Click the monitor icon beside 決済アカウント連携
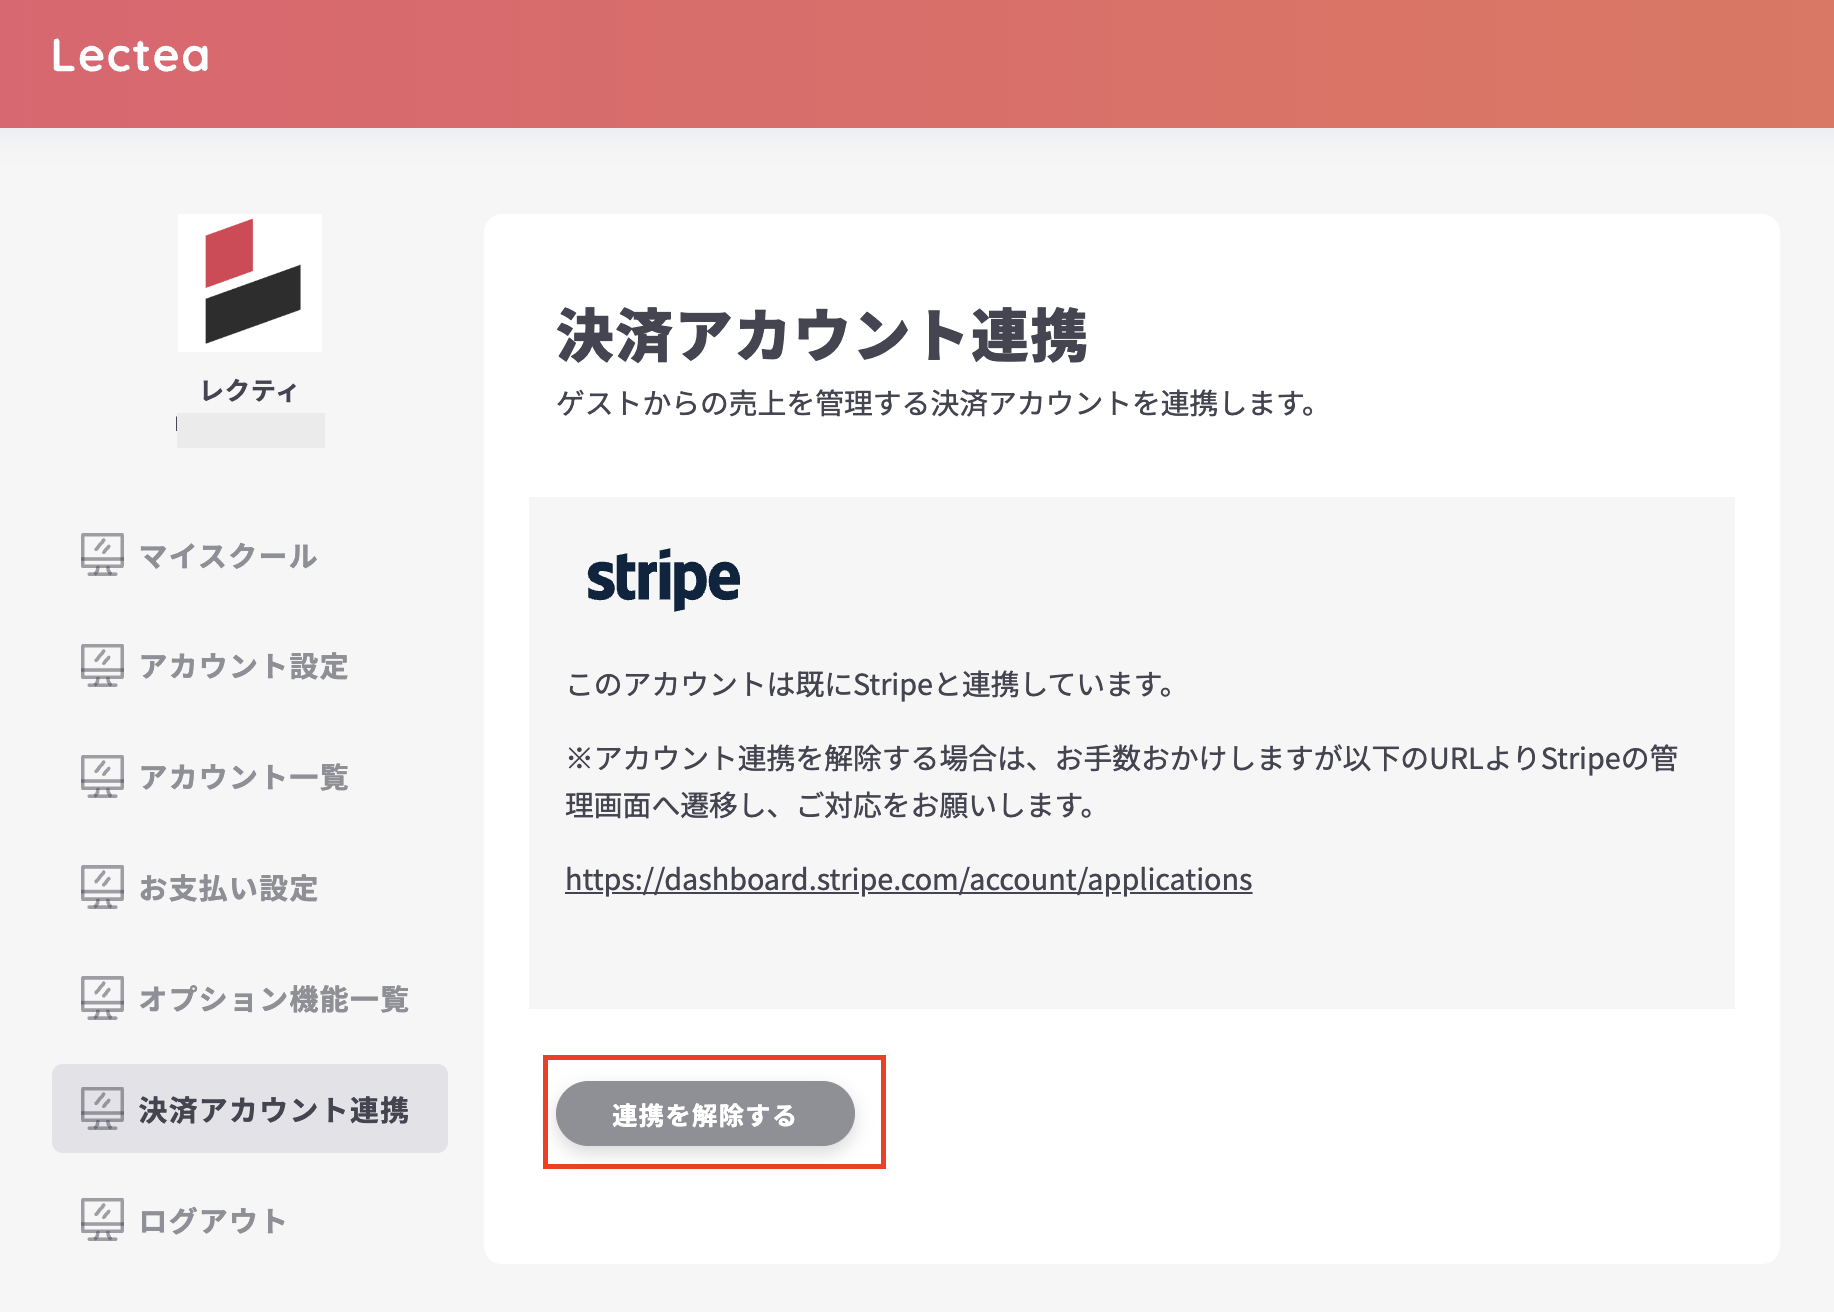This screenshot has width=1834, height=1312. pyautogui.click(x=102, y=1109)
